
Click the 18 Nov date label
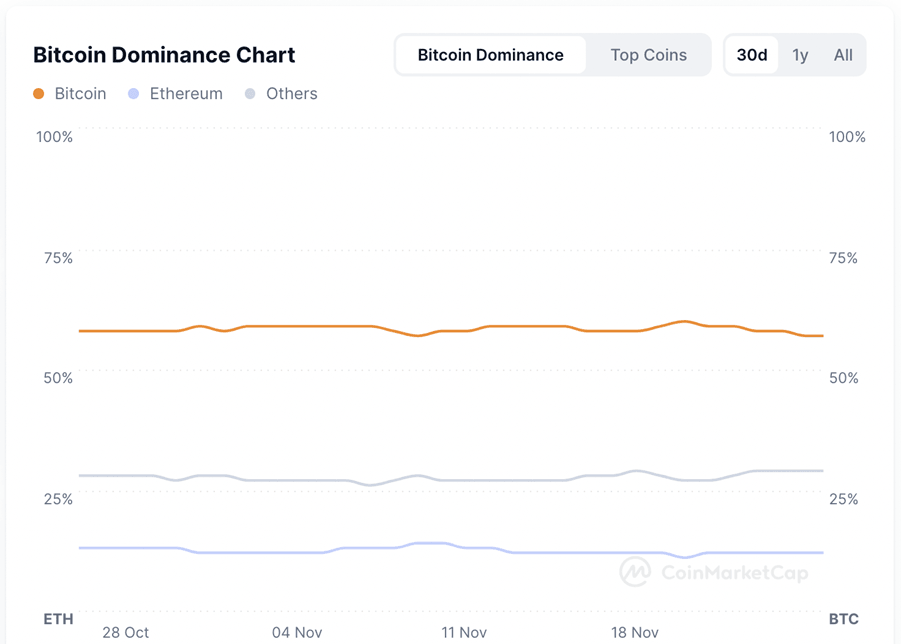pos(634,632)
